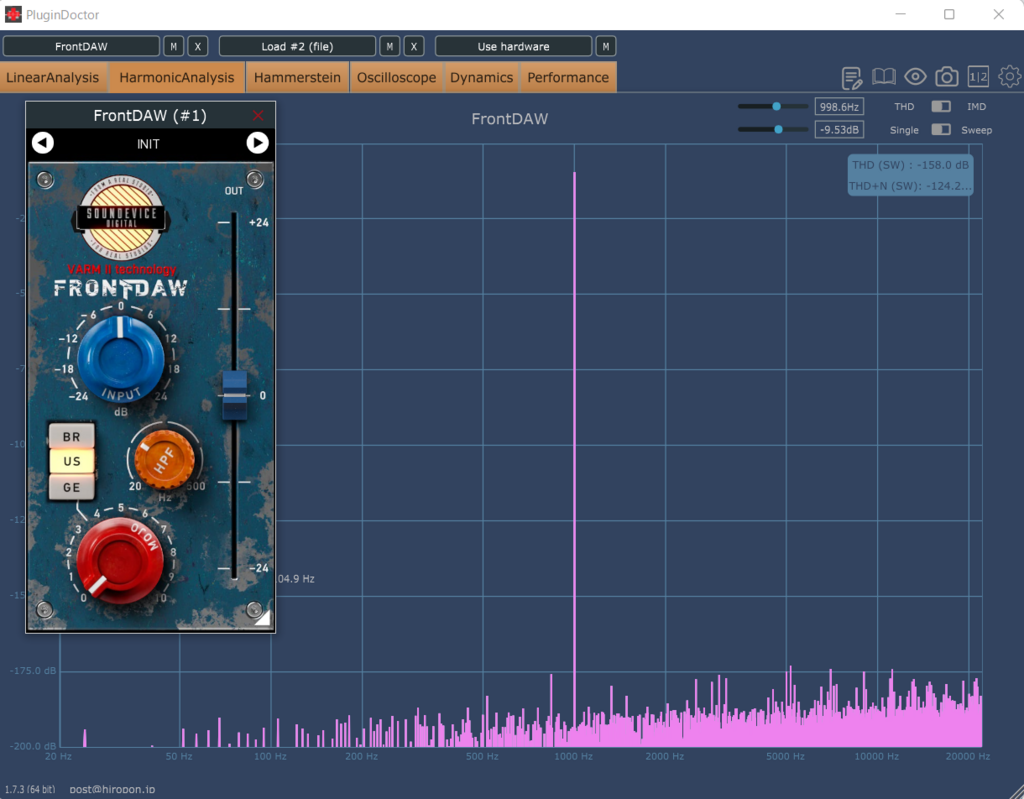Viewport: 1024px width, 799px height.
Task: Open settings with the gear icon
Action: click(1010, 77)
